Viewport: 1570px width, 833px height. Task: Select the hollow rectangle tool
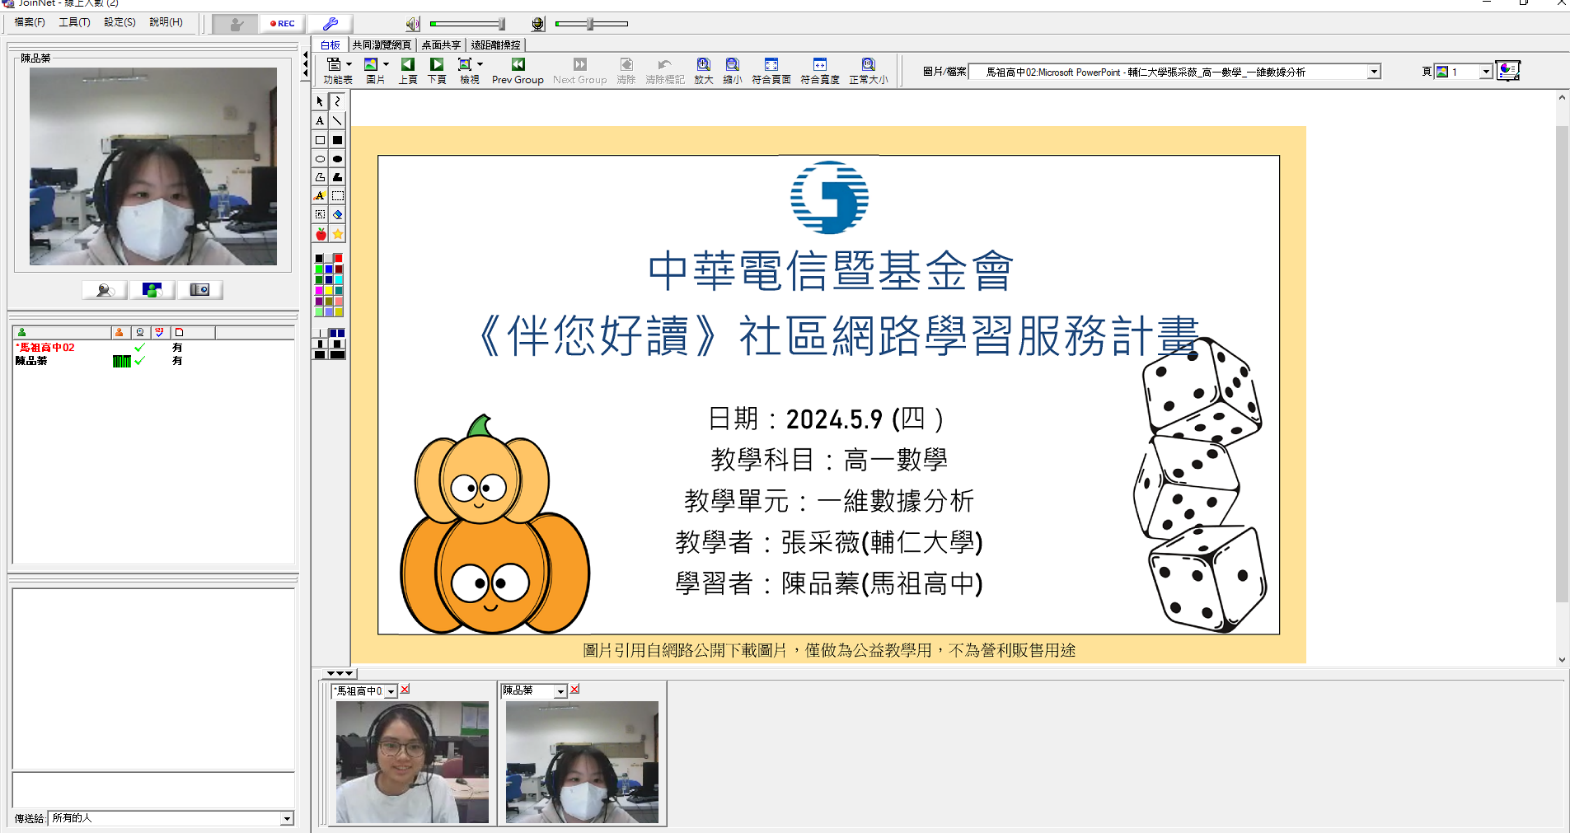[x=320, y=140]
